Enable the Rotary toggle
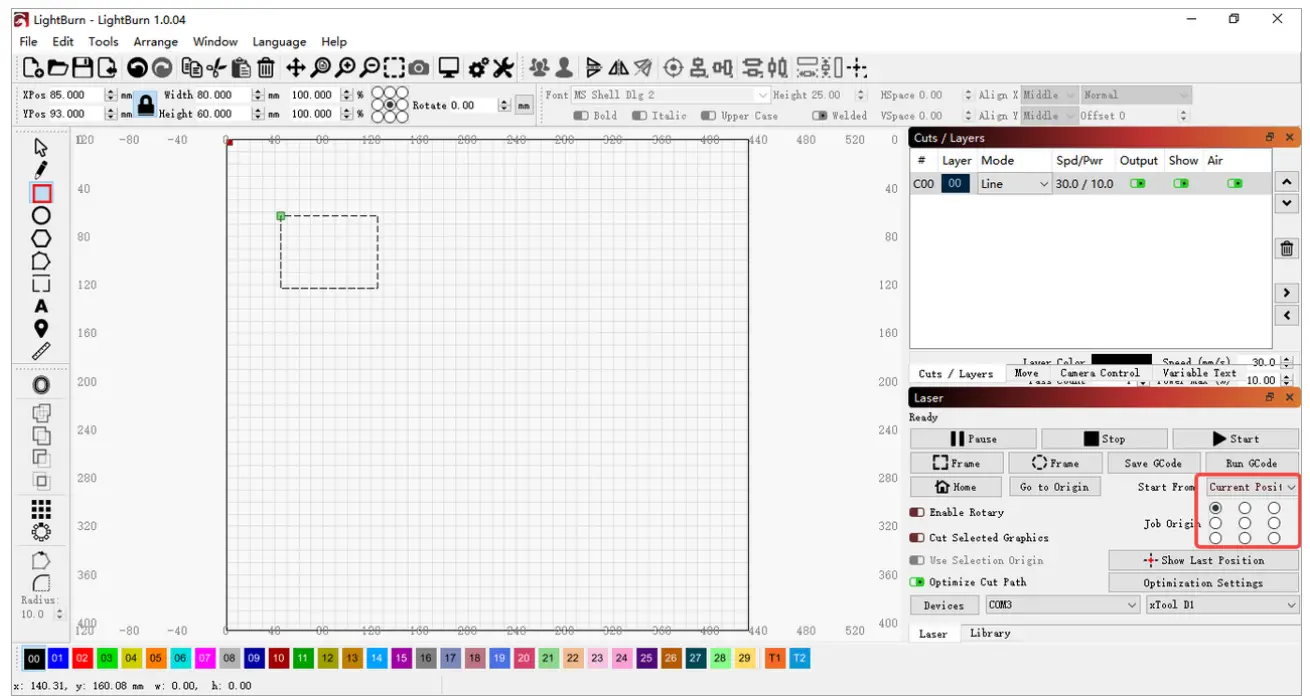This screenshot has width=1310, height=700. [917, 512]
